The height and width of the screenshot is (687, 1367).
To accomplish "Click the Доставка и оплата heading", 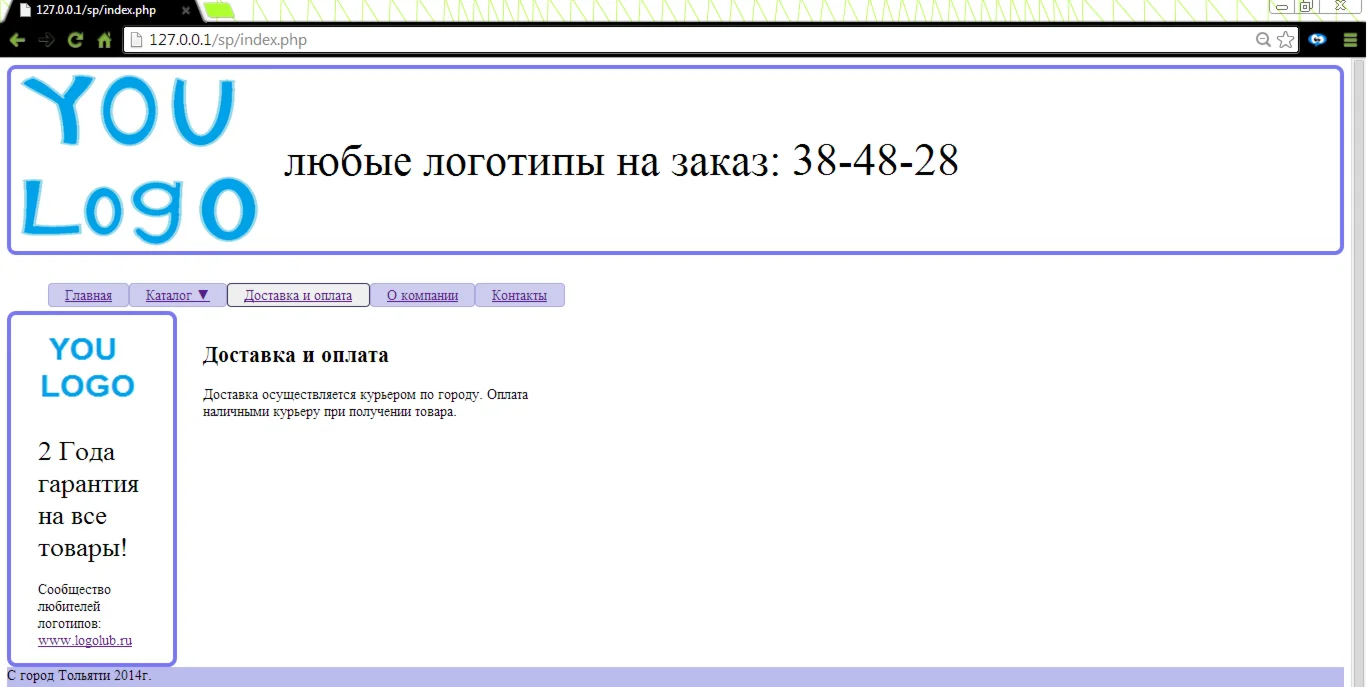I will pos(296,355).
